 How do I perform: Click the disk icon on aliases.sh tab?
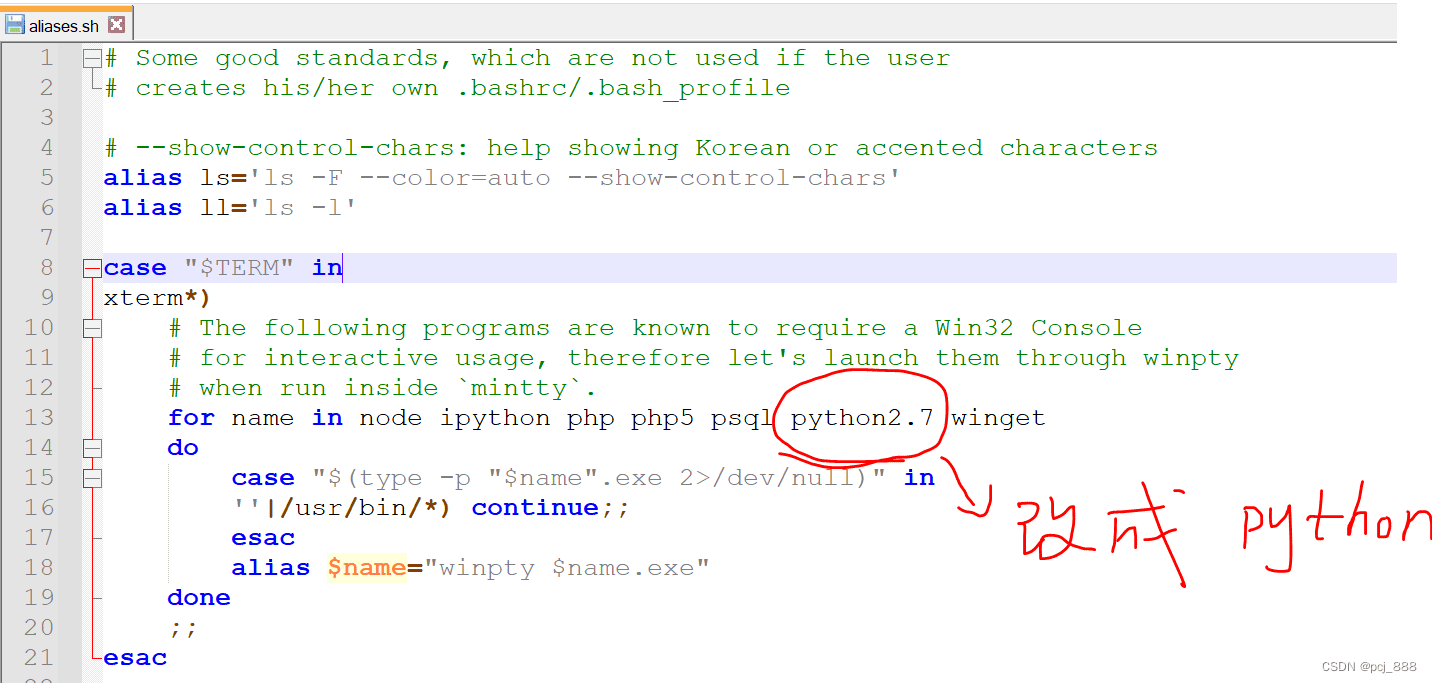(x=15, y=25)
